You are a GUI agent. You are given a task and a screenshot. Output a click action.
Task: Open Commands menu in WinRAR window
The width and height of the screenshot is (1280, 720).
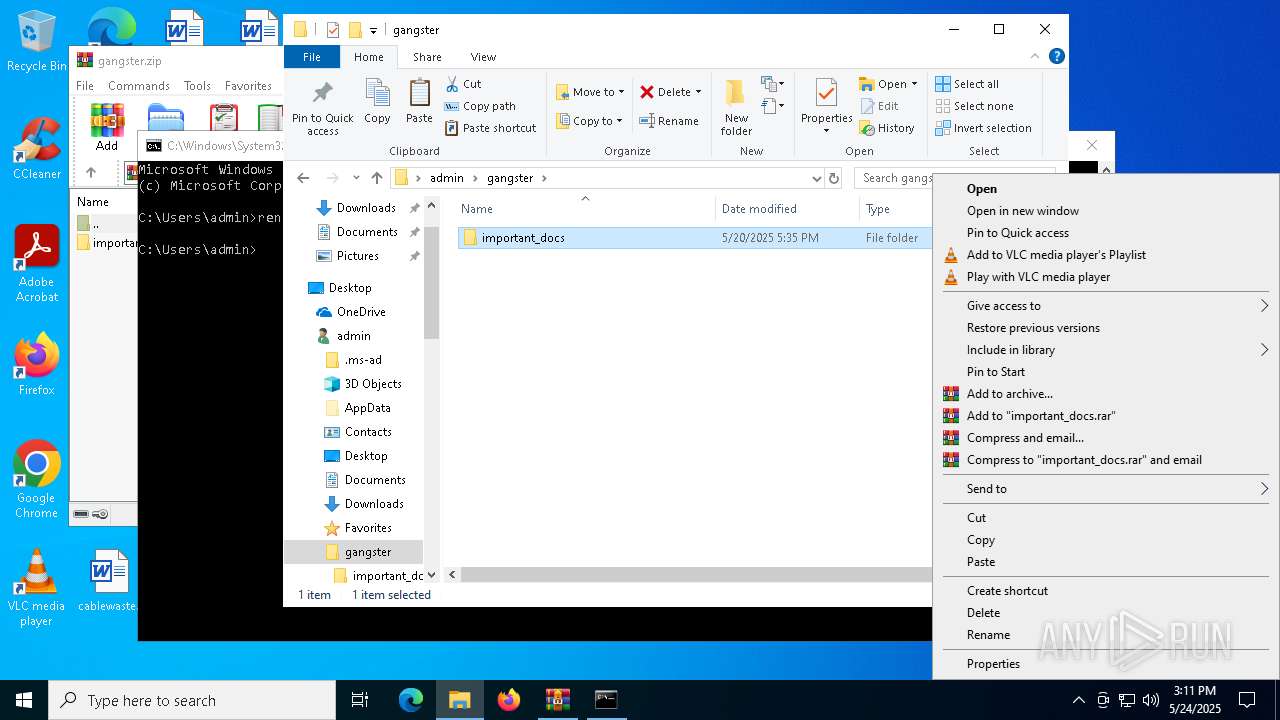(139, 86)
